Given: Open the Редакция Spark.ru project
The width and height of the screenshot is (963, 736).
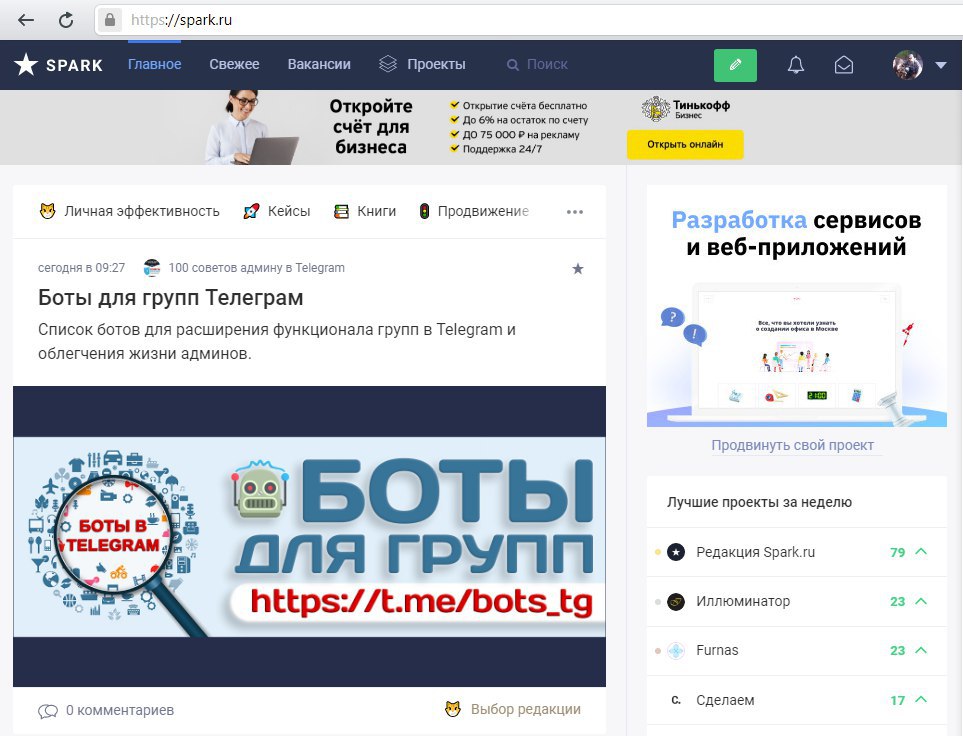Looking at the screenshot, I should tap(755, 552).
